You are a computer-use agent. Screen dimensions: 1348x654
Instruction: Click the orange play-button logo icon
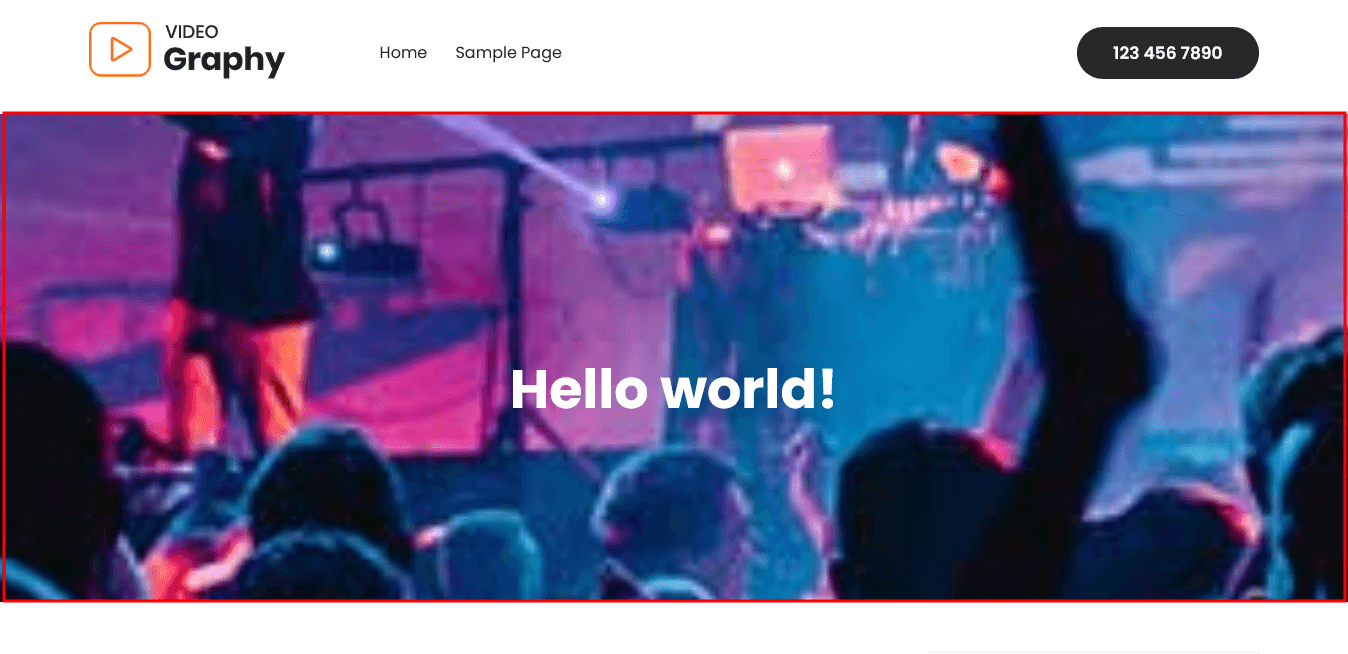pos(120,49)
